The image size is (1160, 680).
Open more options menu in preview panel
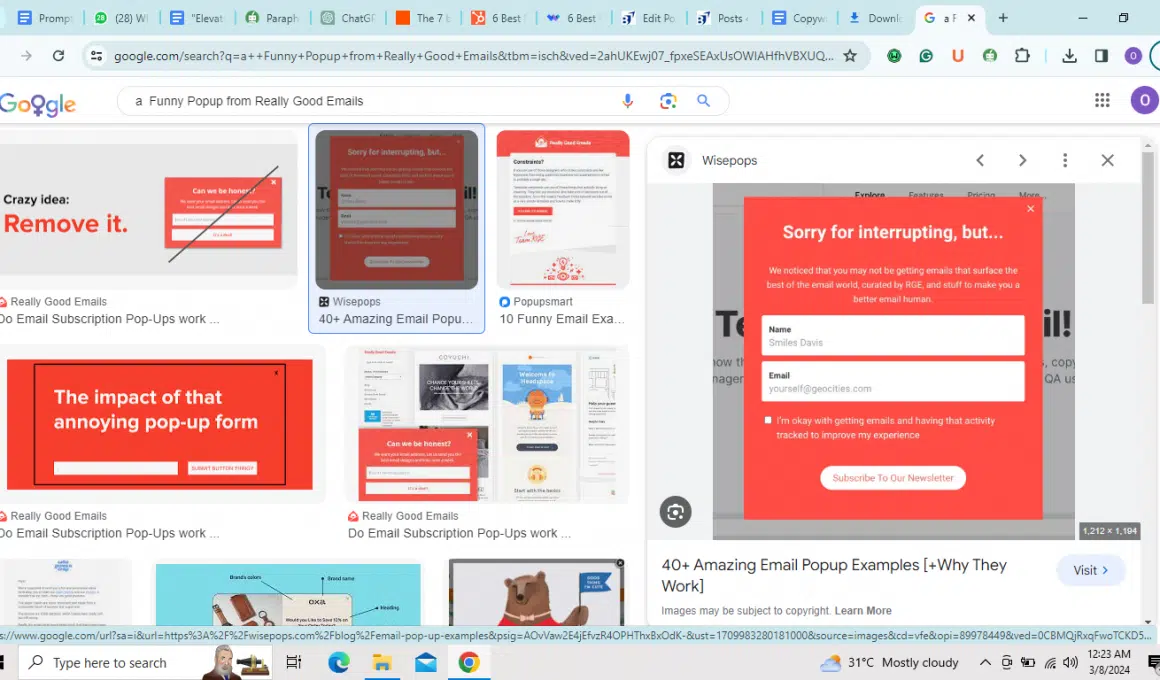click(1065, 160)
